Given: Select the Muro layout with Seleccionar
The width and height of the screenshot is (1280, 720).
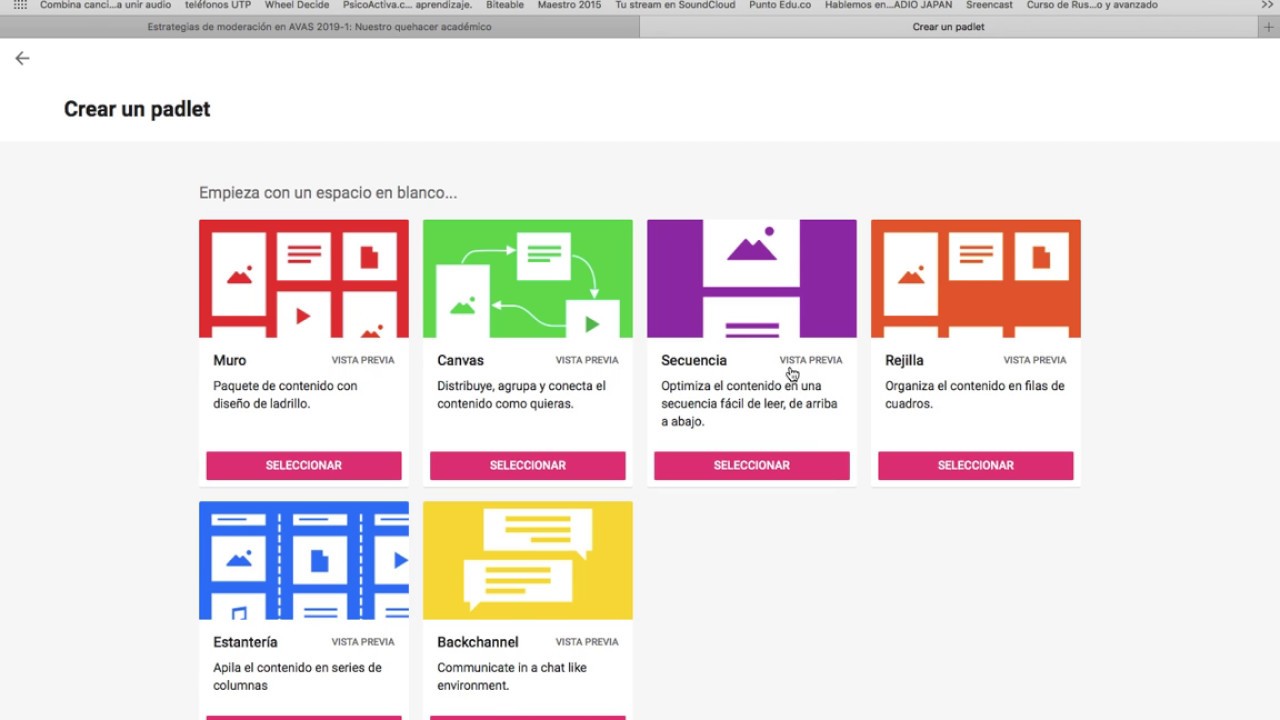Looking at the screenshot, I should click(x=304, y=465).
